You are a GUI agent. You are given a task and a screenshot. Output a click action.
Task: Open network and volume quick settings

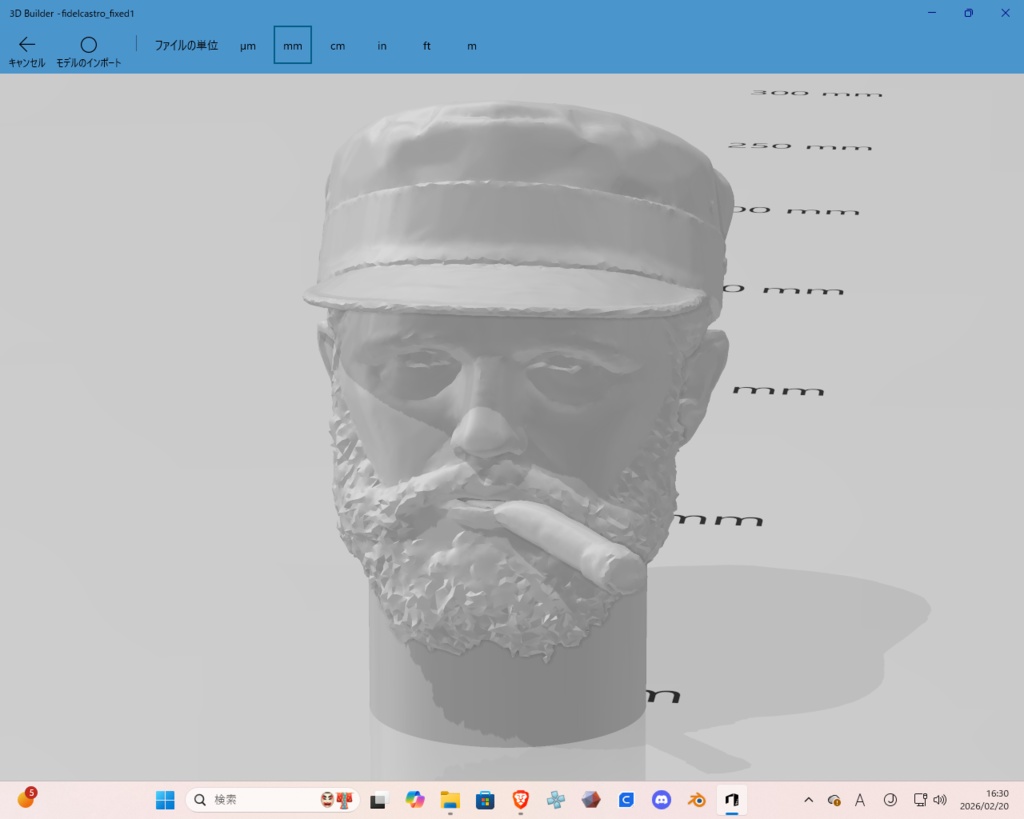tap(930, 799)
